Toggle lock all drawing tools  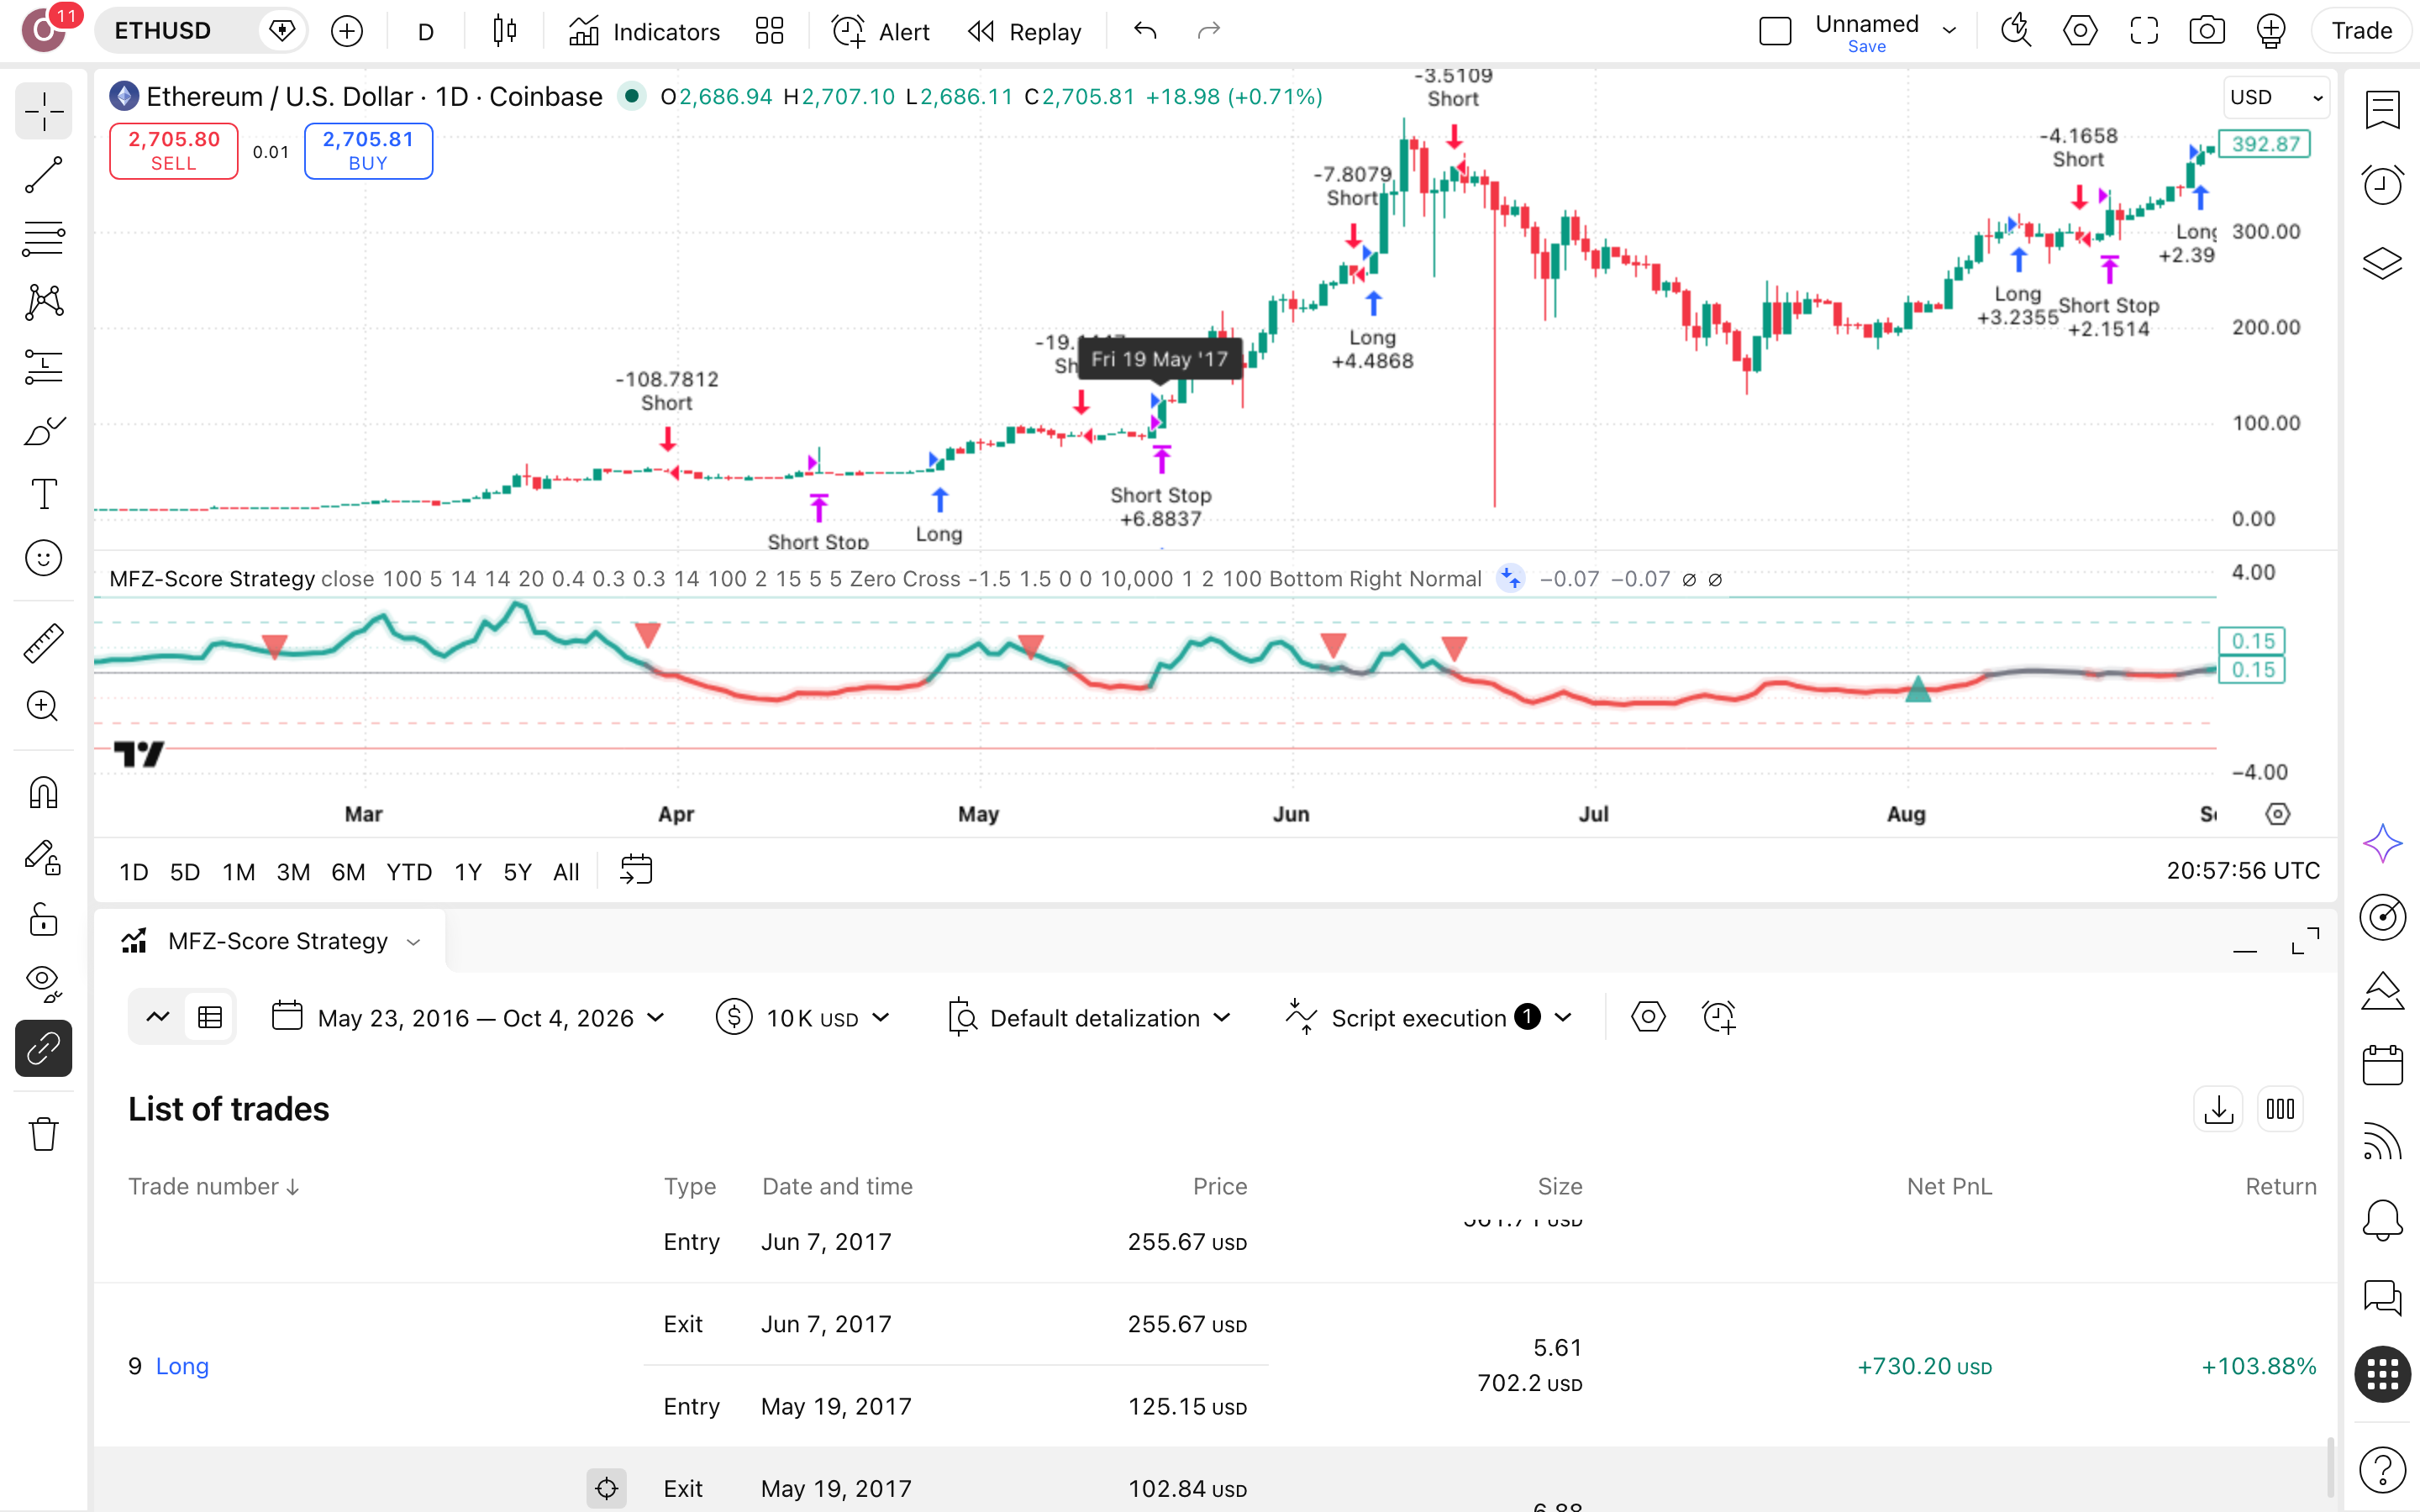tap(43, 920)
